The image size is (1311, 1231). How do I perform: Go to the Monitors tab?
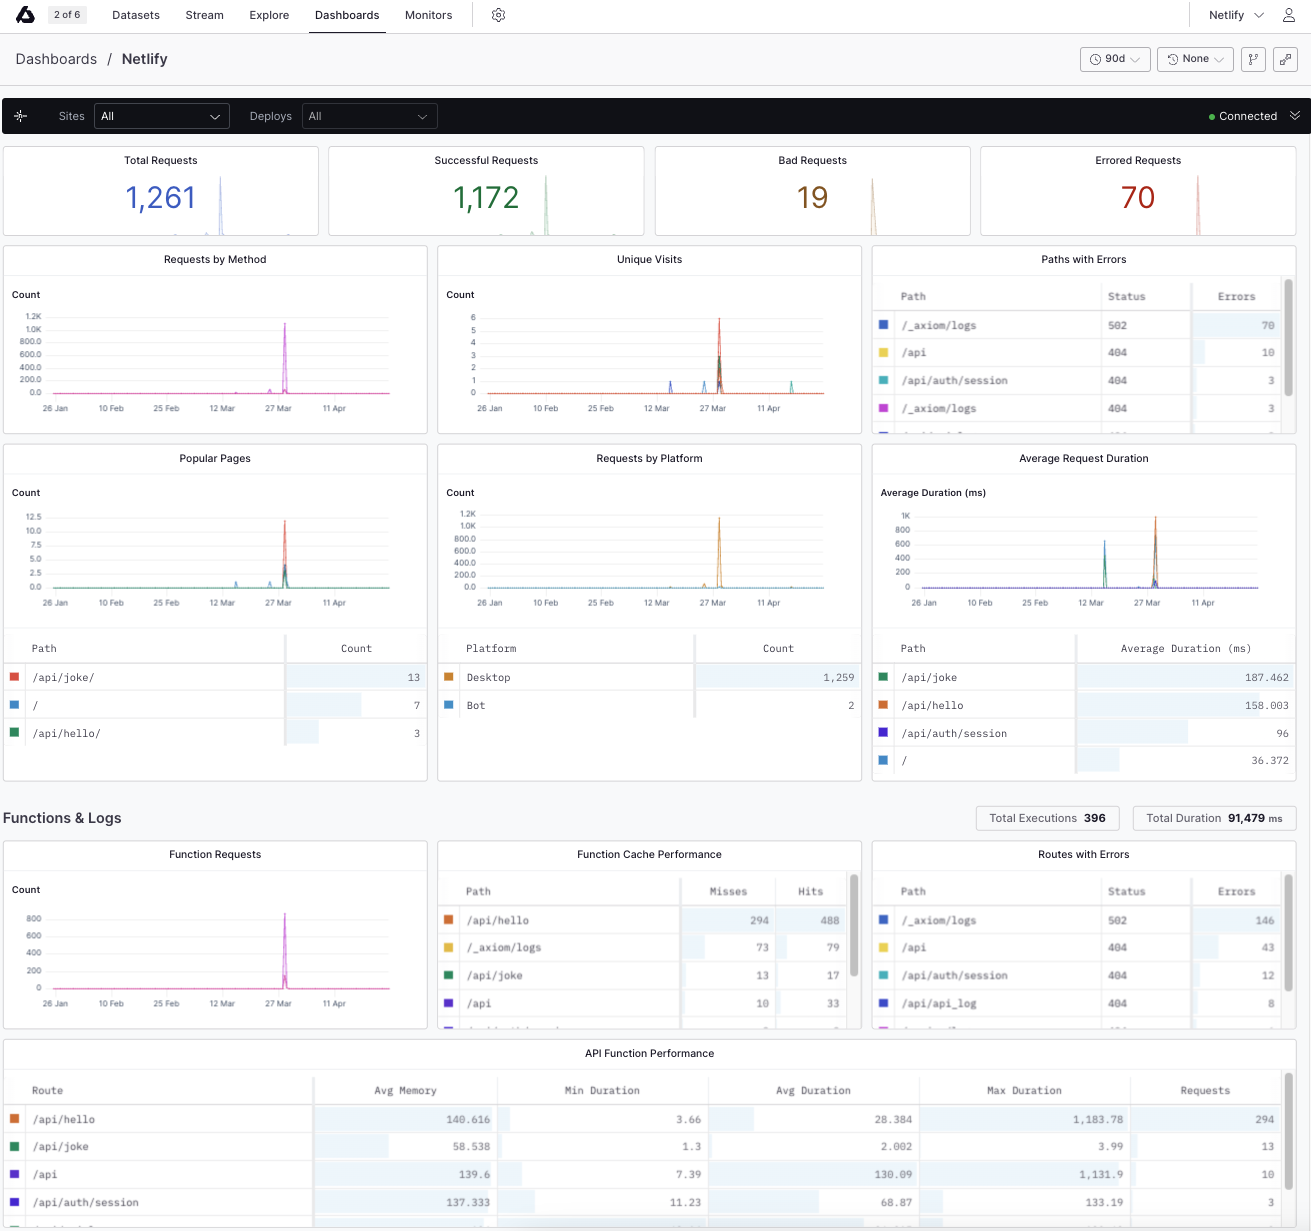coord(428,15)
